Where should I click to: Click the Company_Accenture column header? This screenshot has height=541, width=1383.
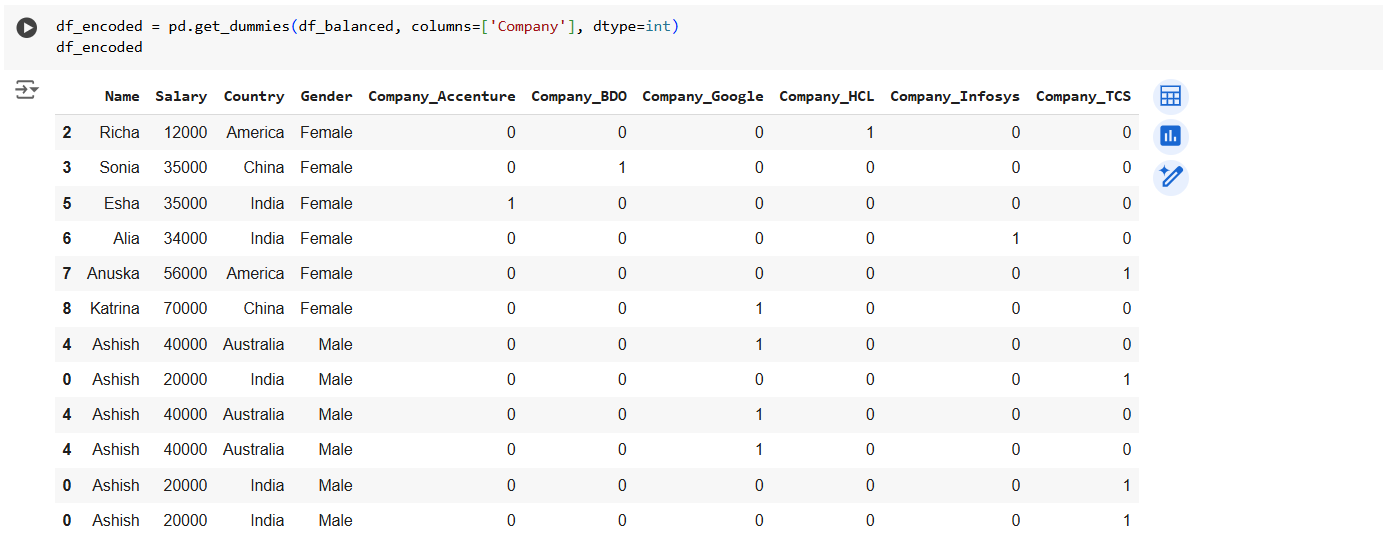(442, 97)
